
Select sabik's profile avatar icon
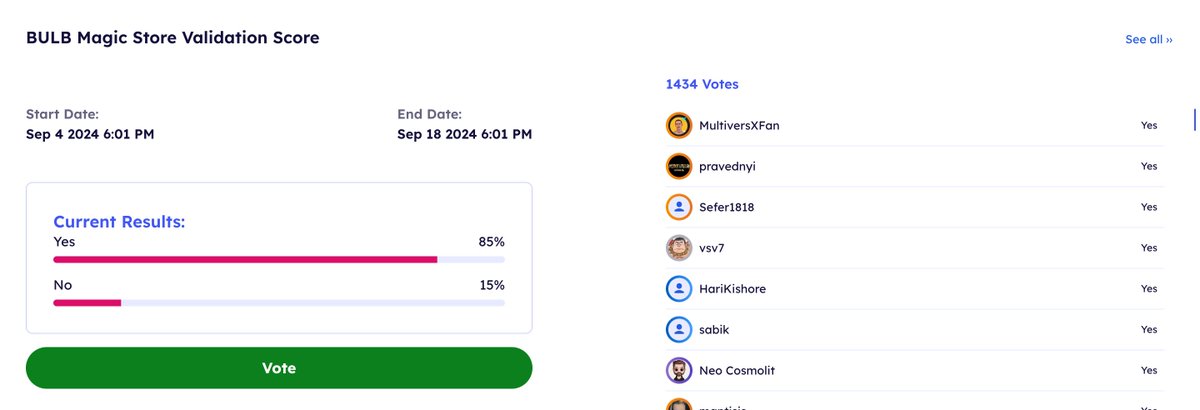pos(679,329)
